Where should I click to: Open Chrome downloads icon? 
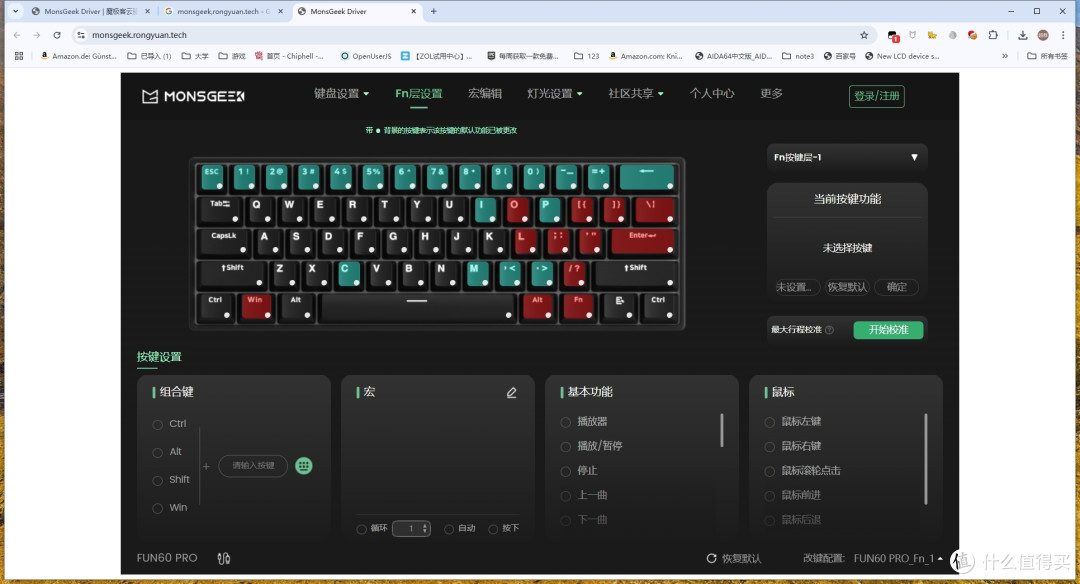[x=1023, y=35]
